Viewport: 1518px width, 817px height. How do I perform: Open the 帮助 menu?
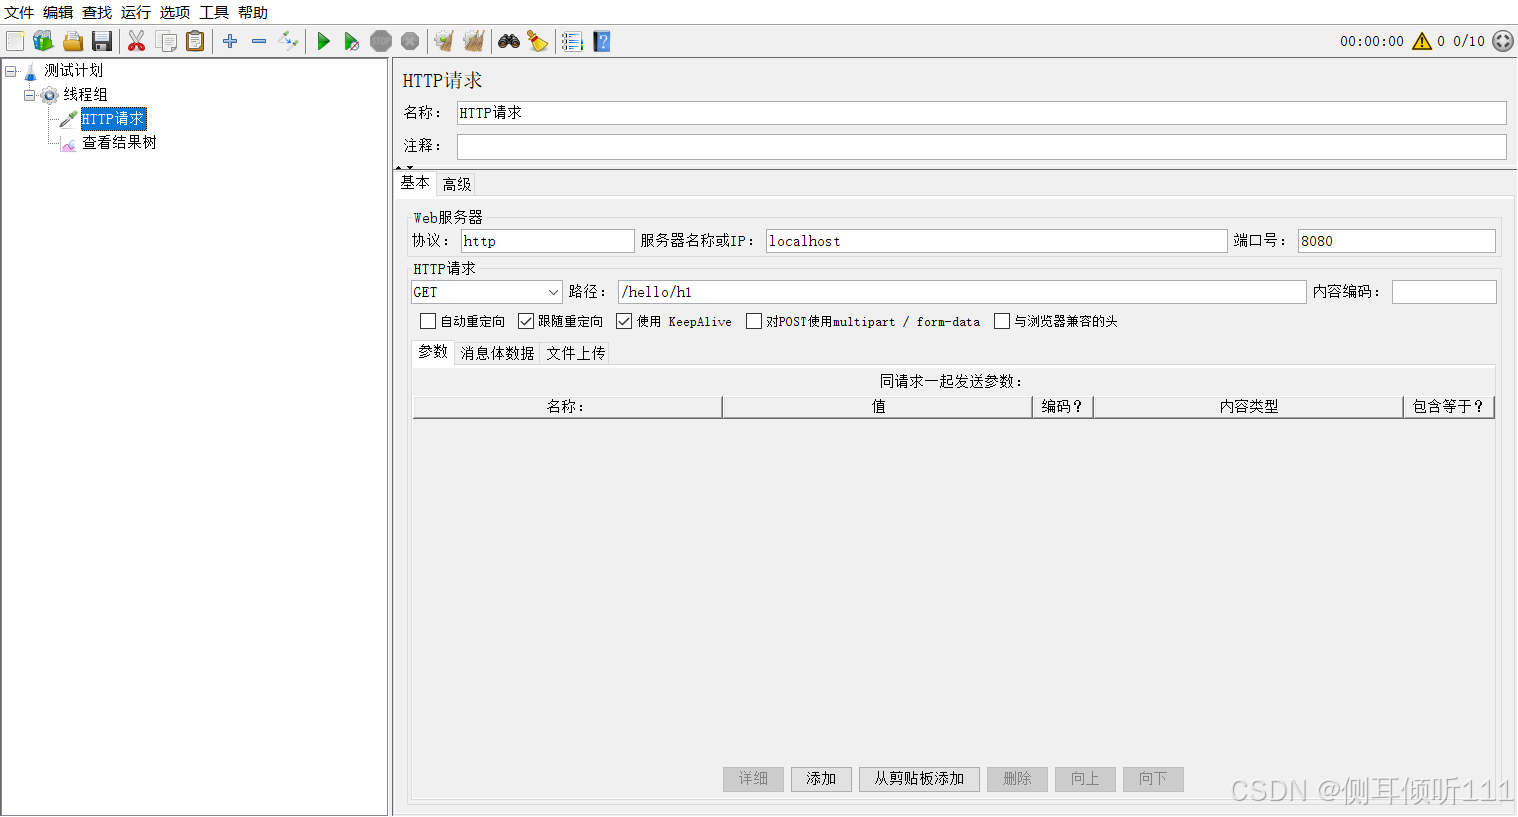[x=253, y=12]
